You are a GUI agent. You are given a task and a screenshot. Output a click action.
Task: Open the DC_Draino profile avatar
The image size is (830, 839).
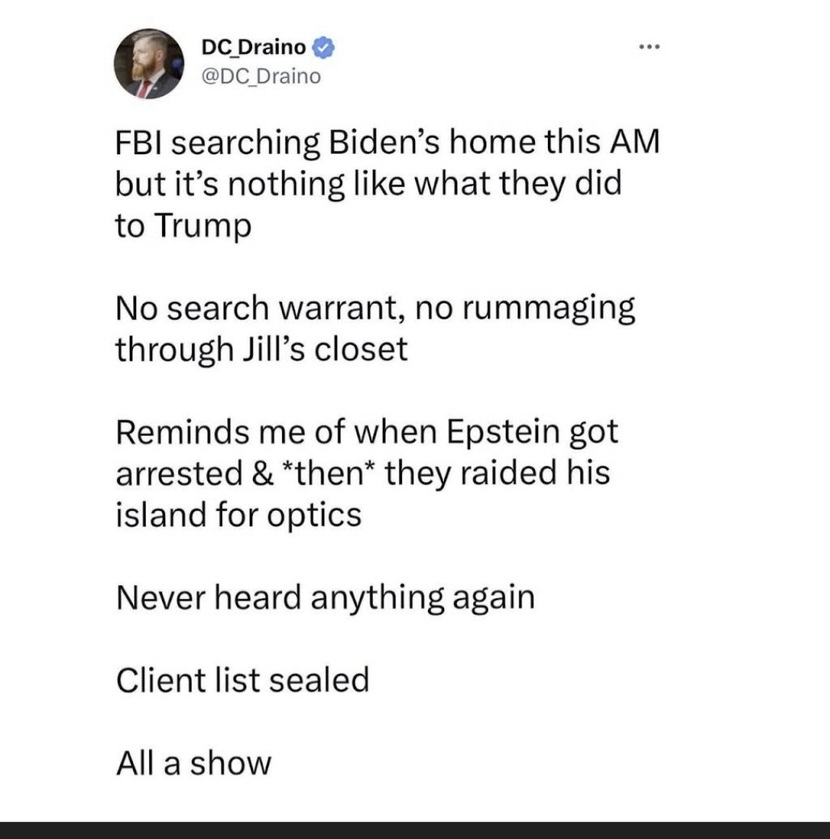click(x=149, y=64)
